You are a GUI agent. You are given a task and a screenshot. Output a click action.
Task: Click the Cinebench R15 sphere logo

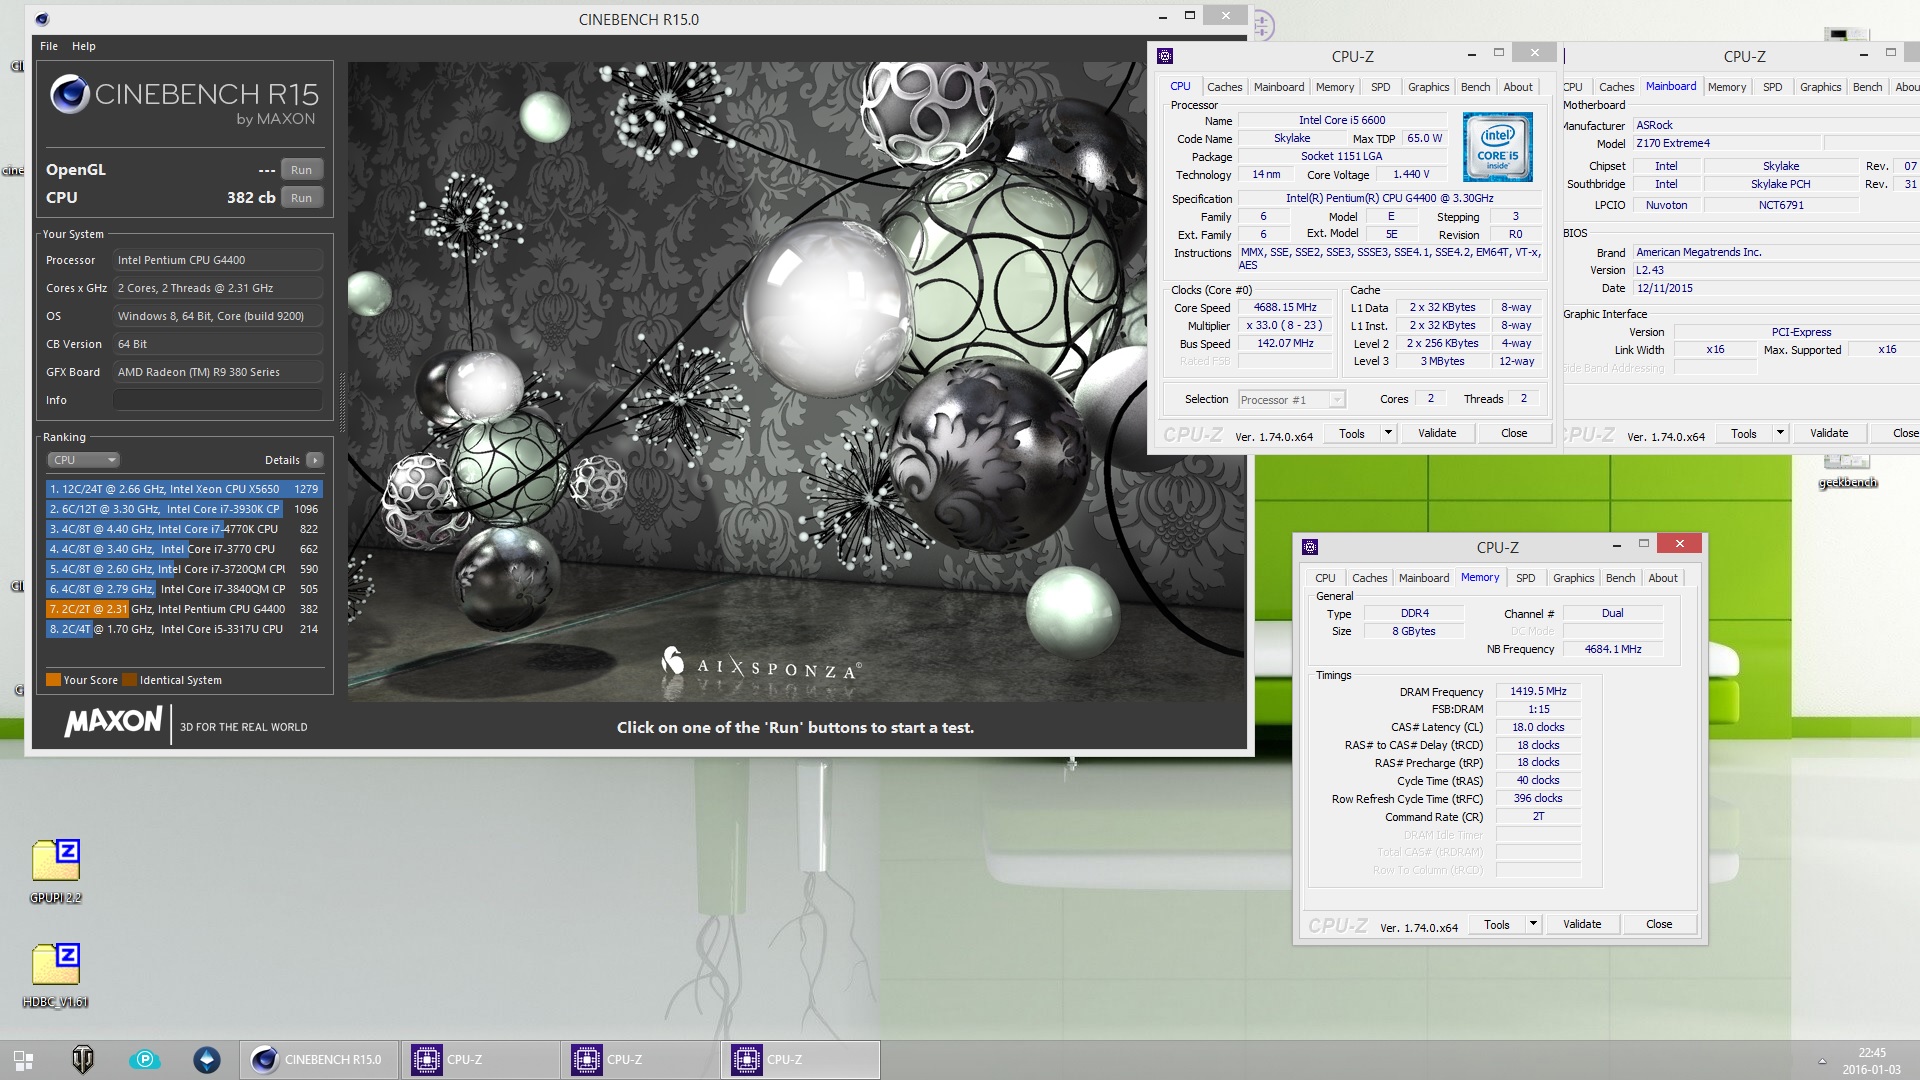click(70, 94)
